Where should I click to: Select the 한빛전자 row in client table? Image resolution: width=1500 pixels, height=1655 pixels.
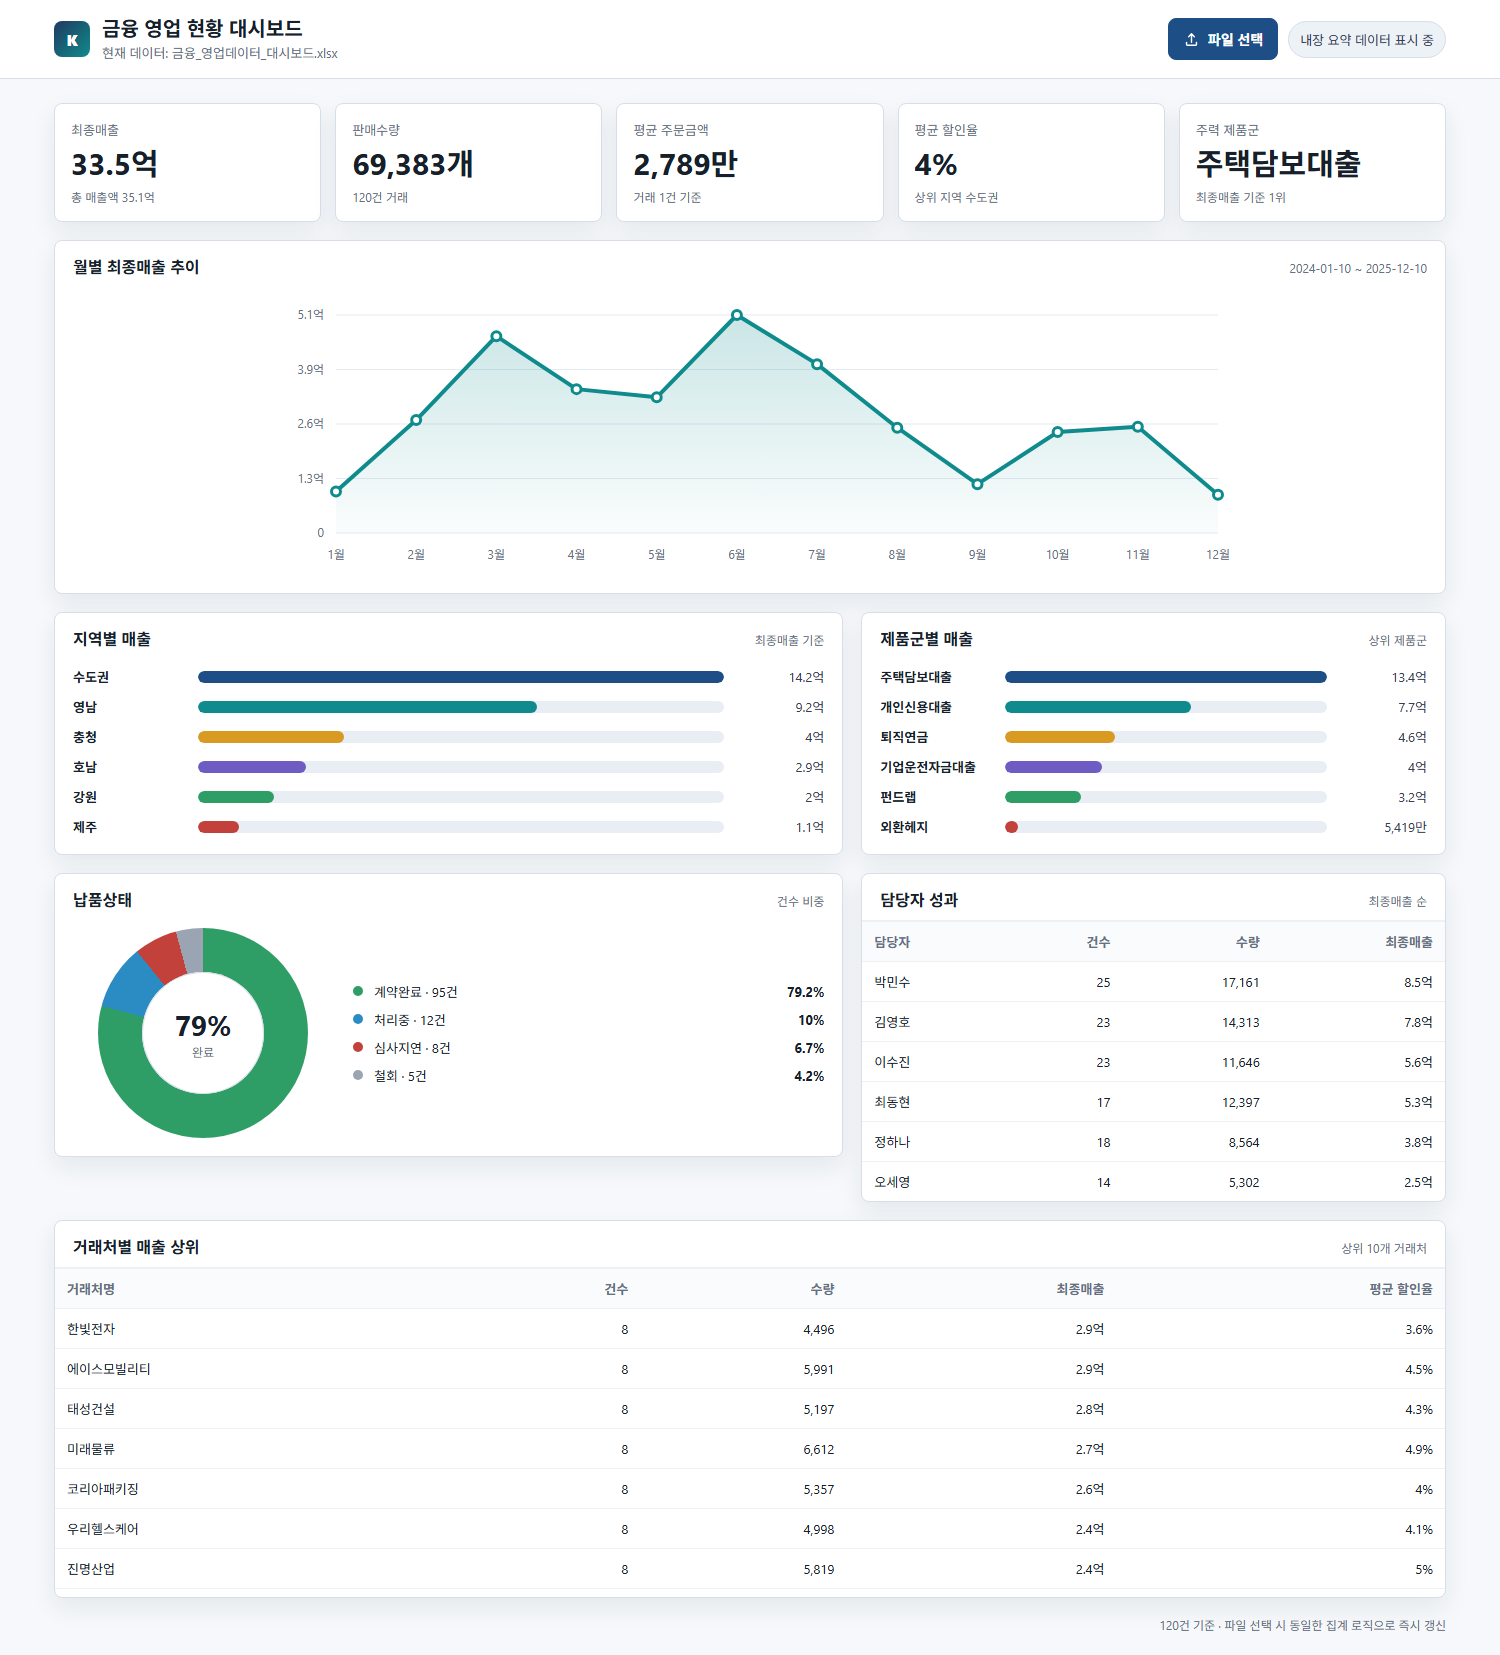coord(750,1329)
